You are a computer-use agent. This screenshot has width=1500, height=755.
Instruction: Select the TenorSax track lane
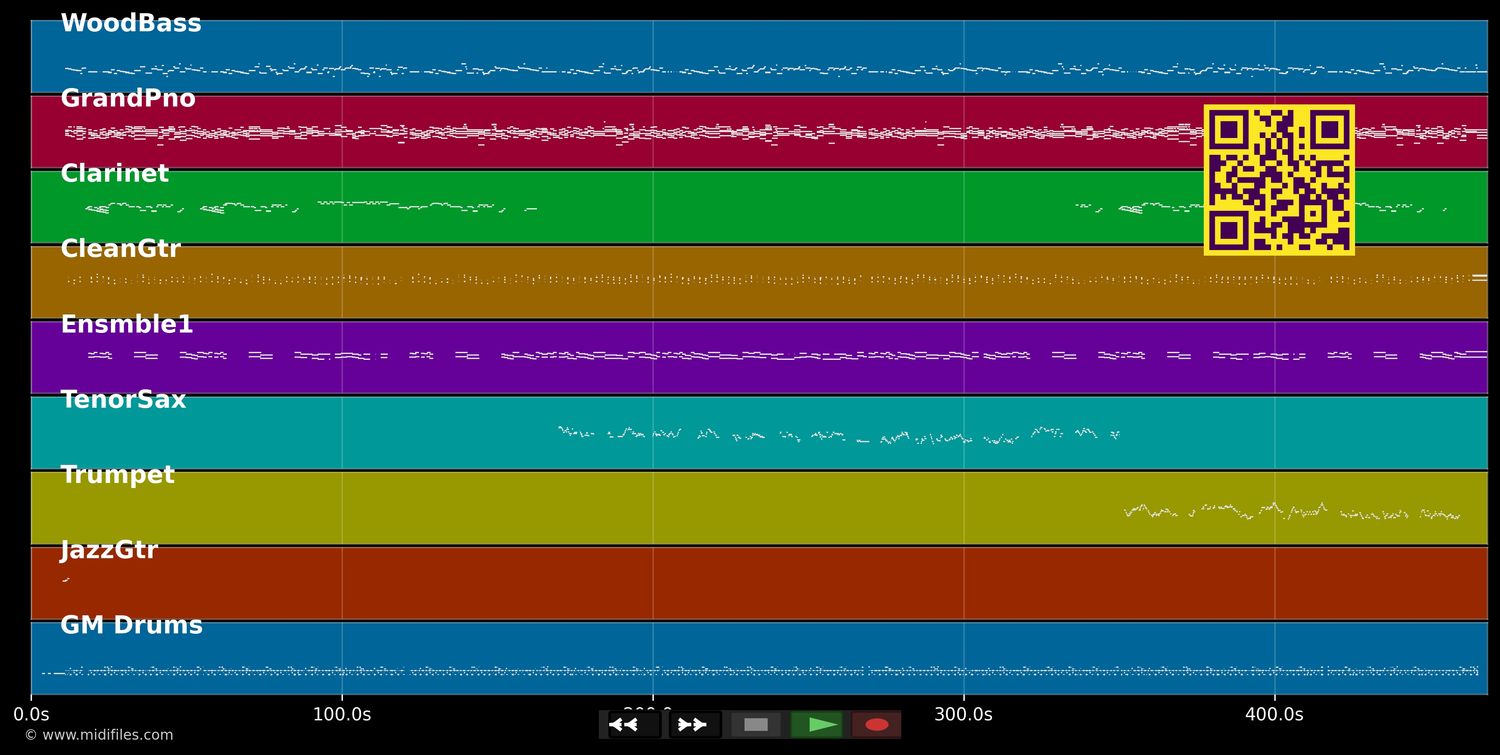123,399
